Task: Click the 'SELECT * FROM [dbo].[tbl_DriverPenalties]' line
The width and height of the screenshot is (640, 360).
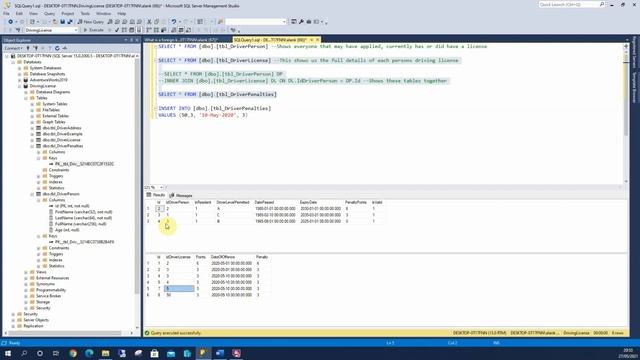Action: click(217, 94)
